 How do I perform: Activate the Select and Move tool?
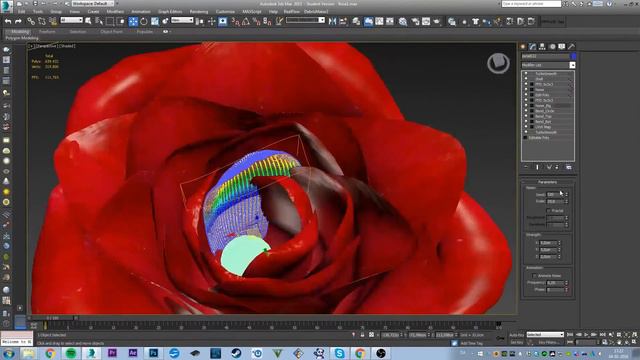click(133, 21)
